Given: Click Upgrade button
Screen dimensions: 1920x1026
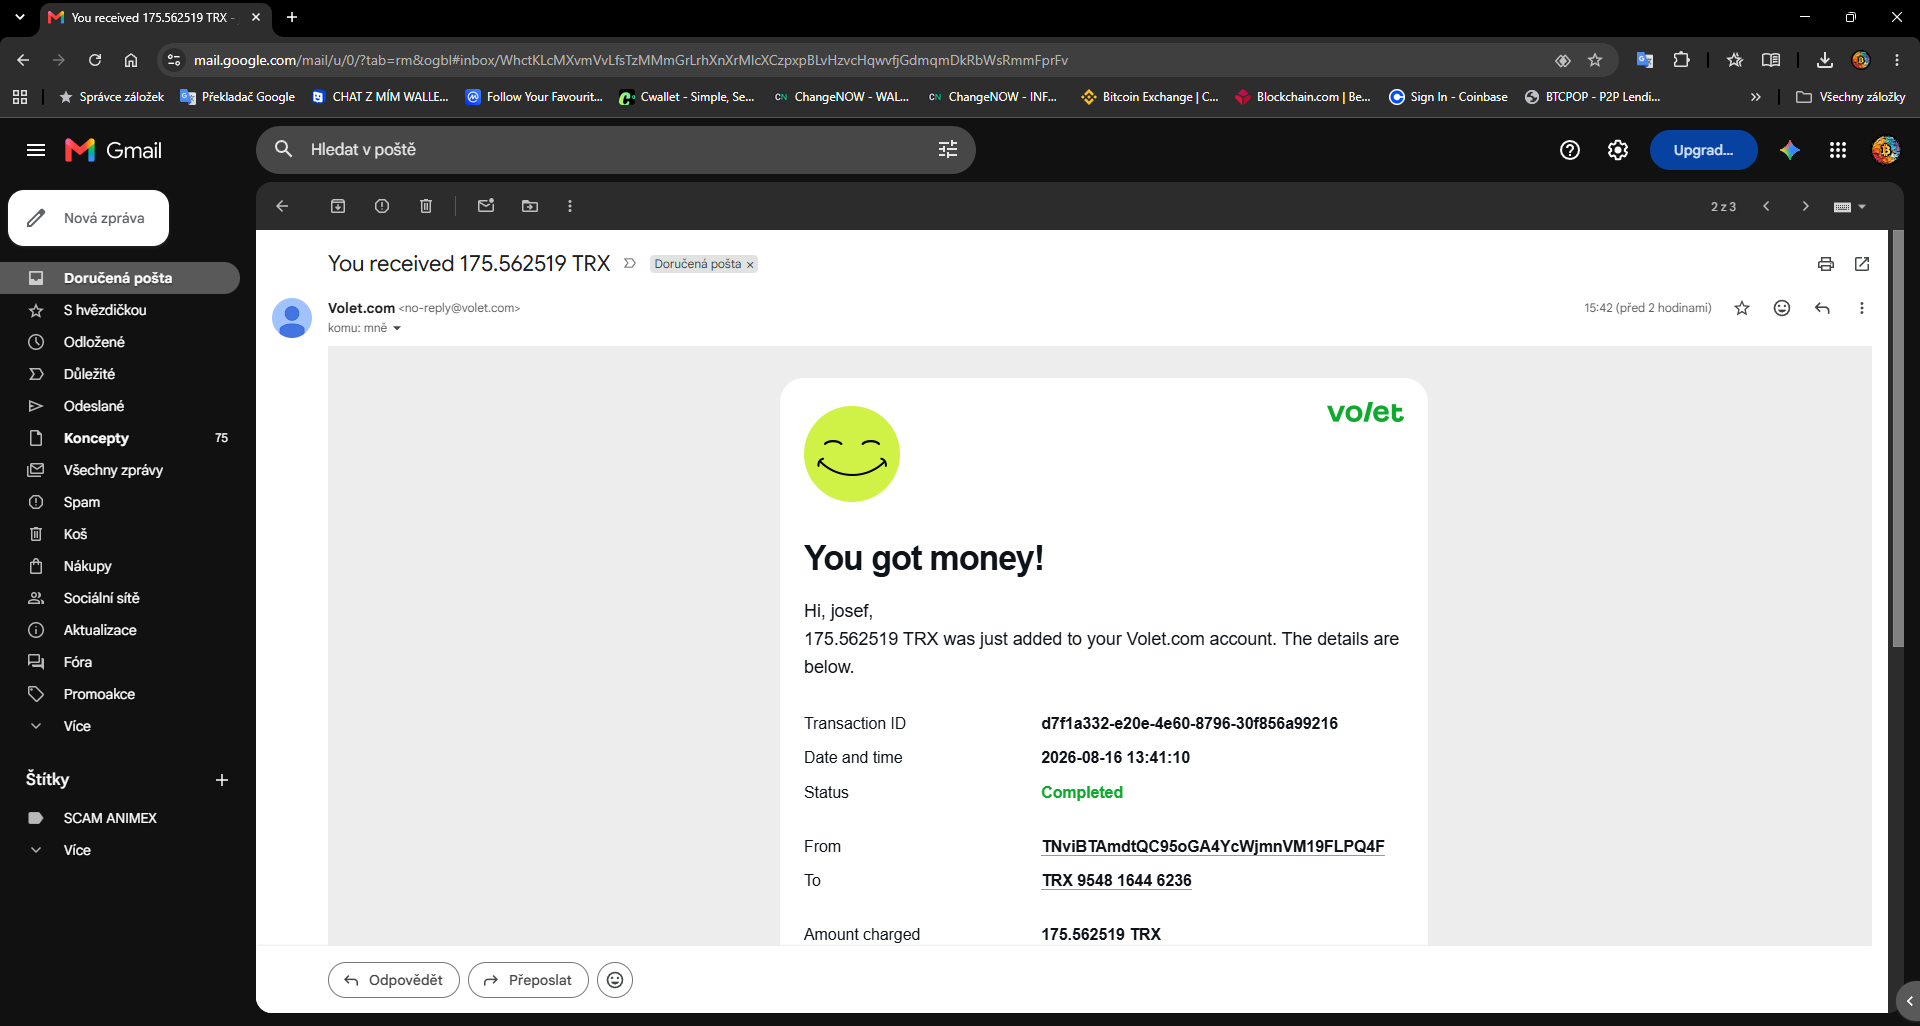Looking at the screenshot, I should pyautogui.click(x=1703, y=150).
